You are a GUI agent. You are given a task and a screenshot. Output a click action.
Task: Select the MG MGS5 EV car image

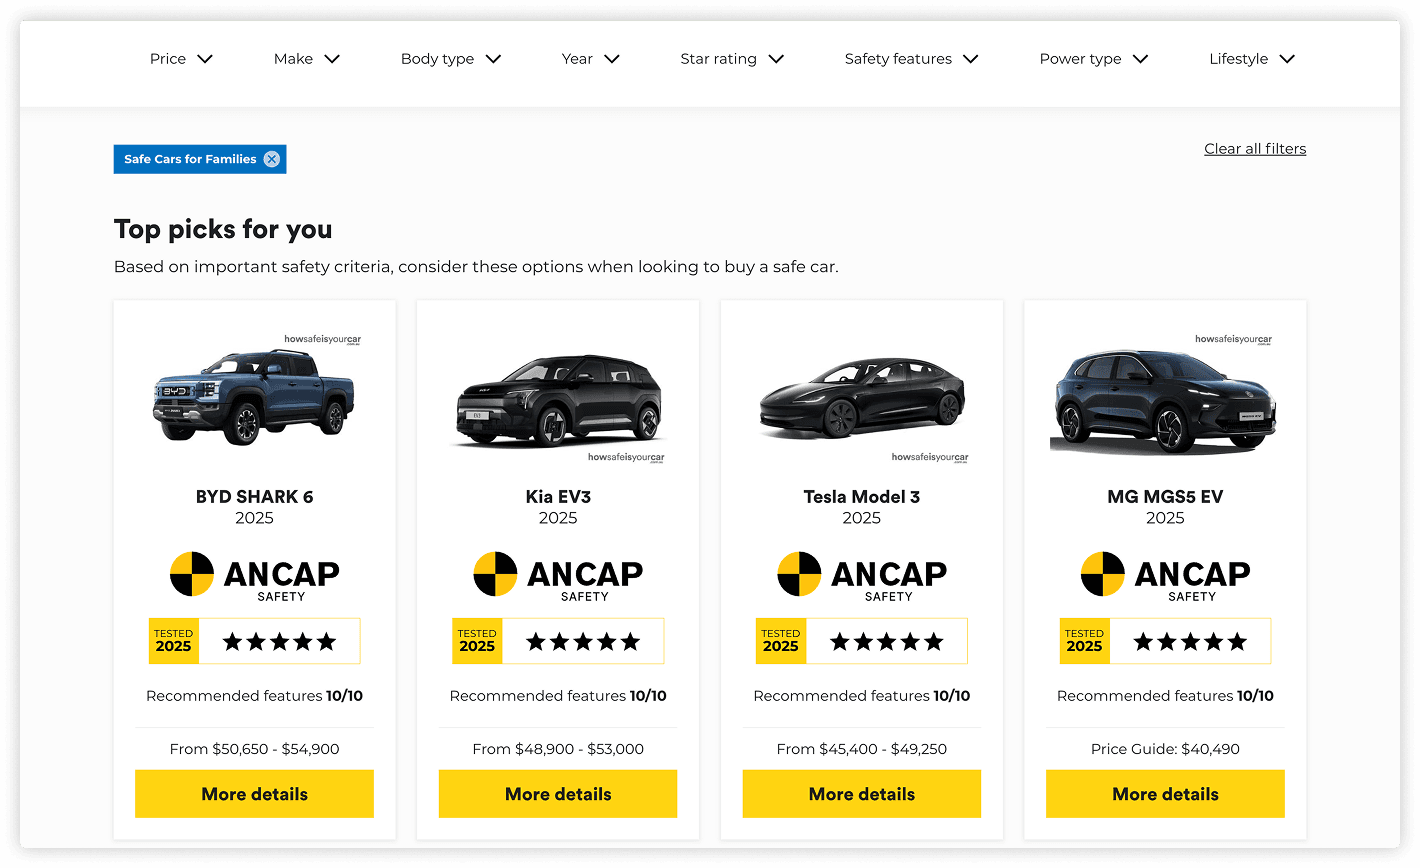[1165, 400]
